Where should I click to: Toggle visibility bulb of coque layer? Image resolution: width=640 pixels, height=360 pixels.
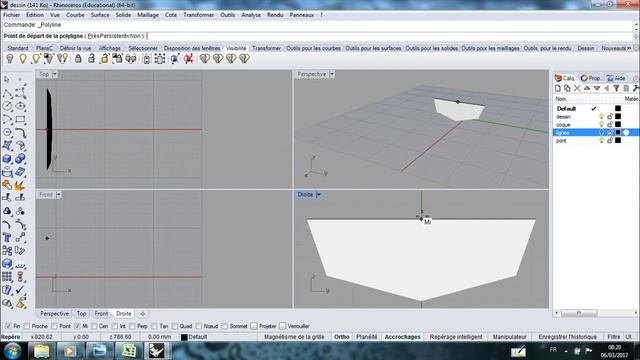601,124
